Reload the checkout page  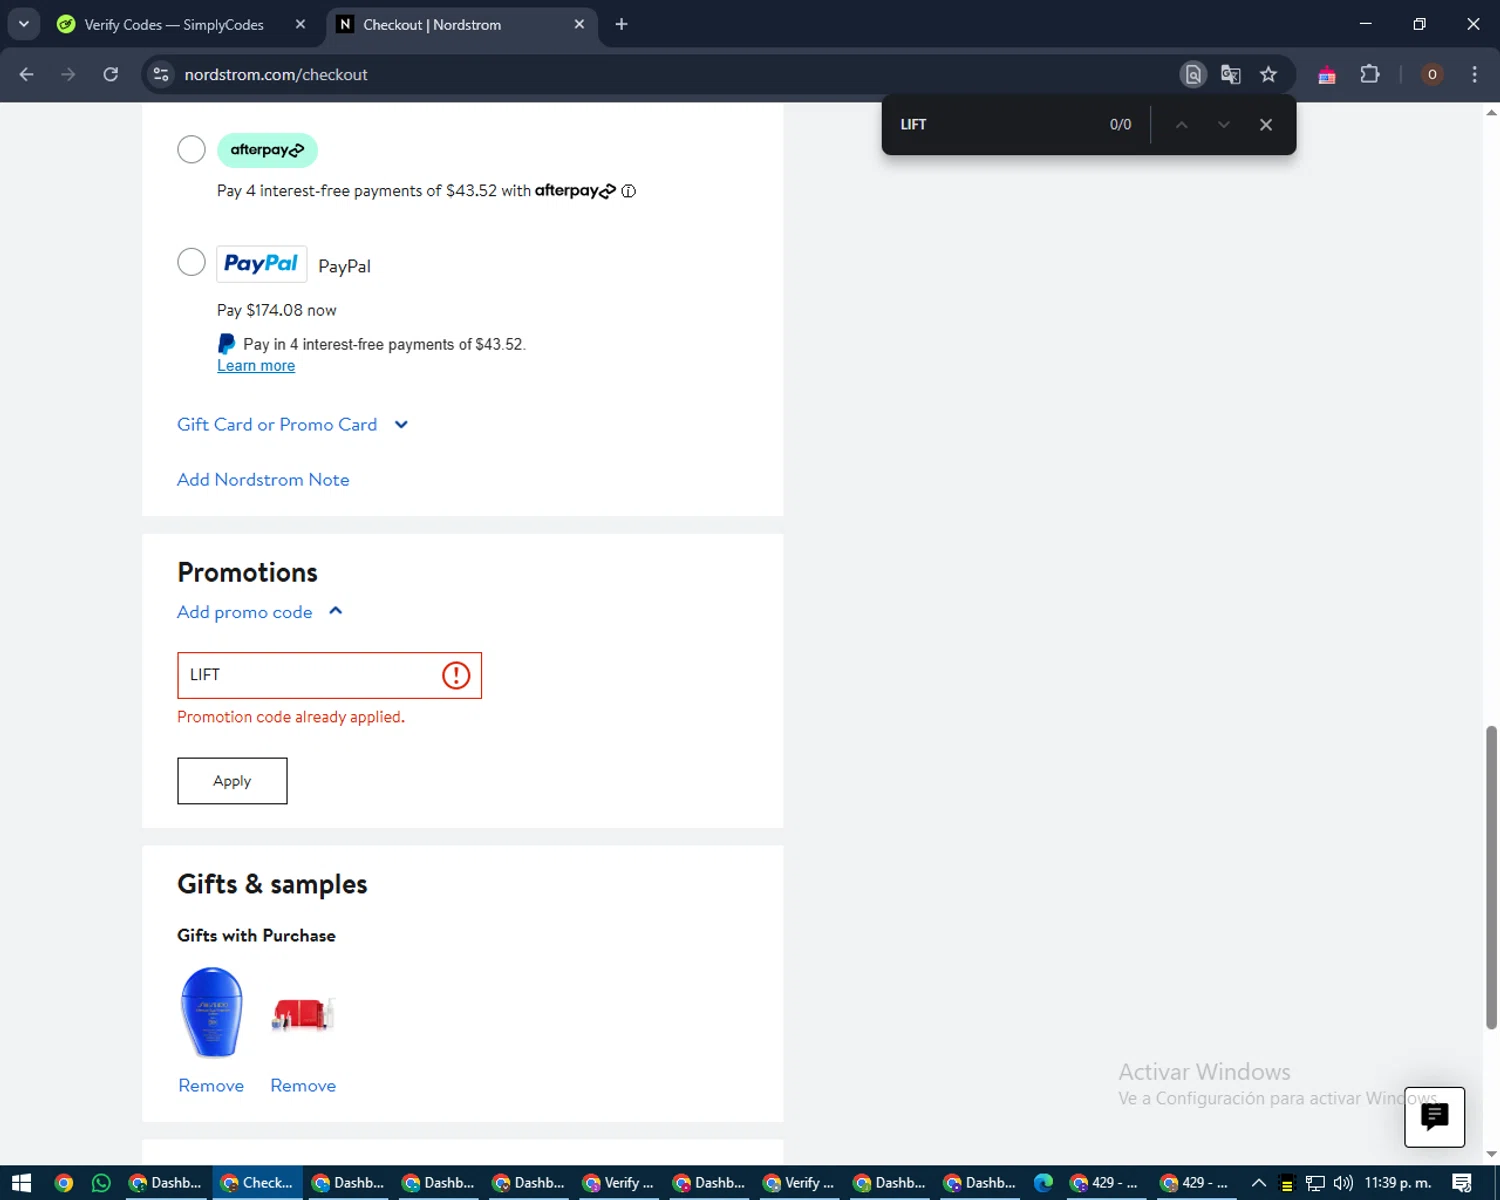[110, 74]
